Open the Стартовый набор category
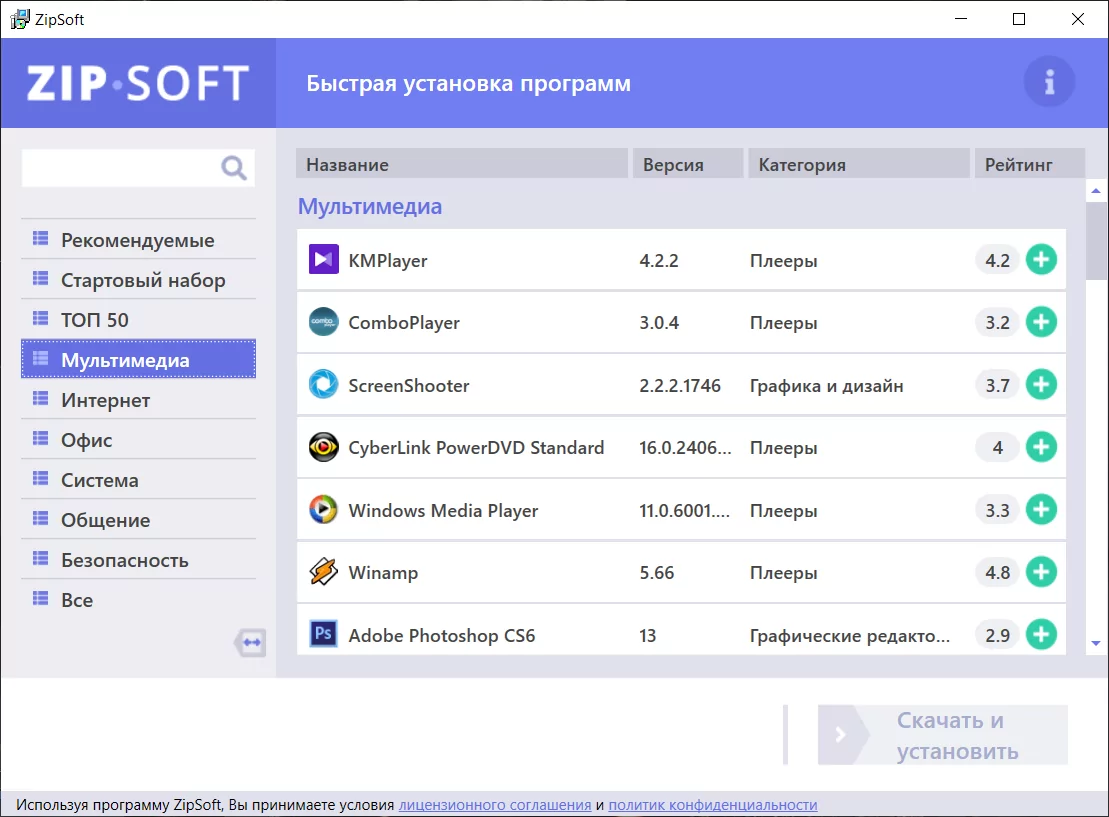 (x=139, y=280)
